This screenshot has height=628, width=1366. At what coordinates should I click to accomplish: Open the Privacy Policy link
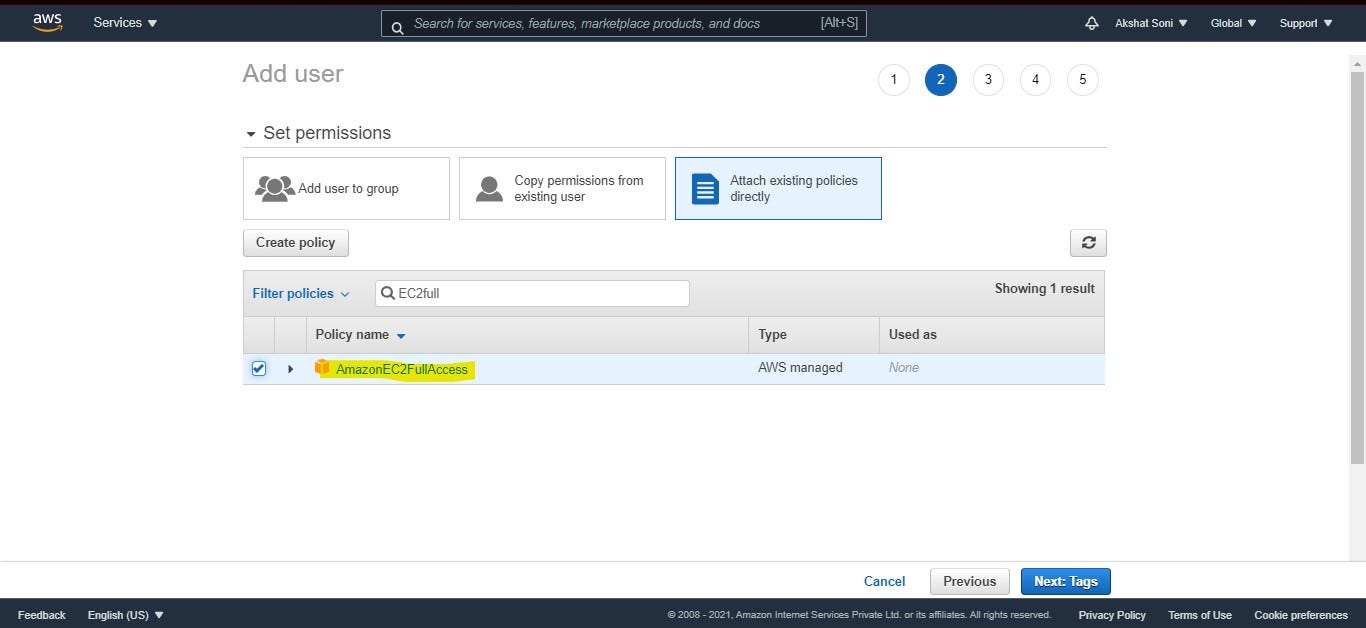coord(1112,615)
